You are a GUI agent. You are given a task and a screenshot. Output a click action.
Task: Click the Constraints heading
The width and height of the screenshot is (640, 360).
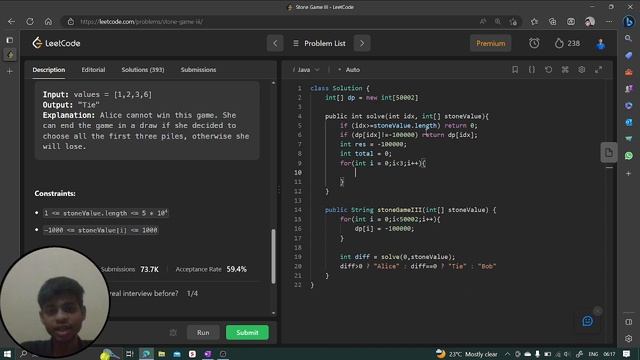point(55,193)
